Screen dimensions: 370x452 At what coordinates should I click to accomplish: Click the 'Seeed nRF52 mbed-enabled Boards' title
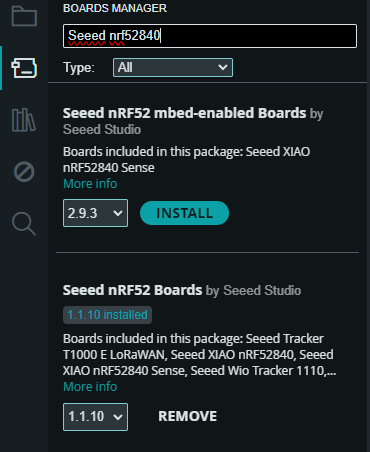[184, 113]
